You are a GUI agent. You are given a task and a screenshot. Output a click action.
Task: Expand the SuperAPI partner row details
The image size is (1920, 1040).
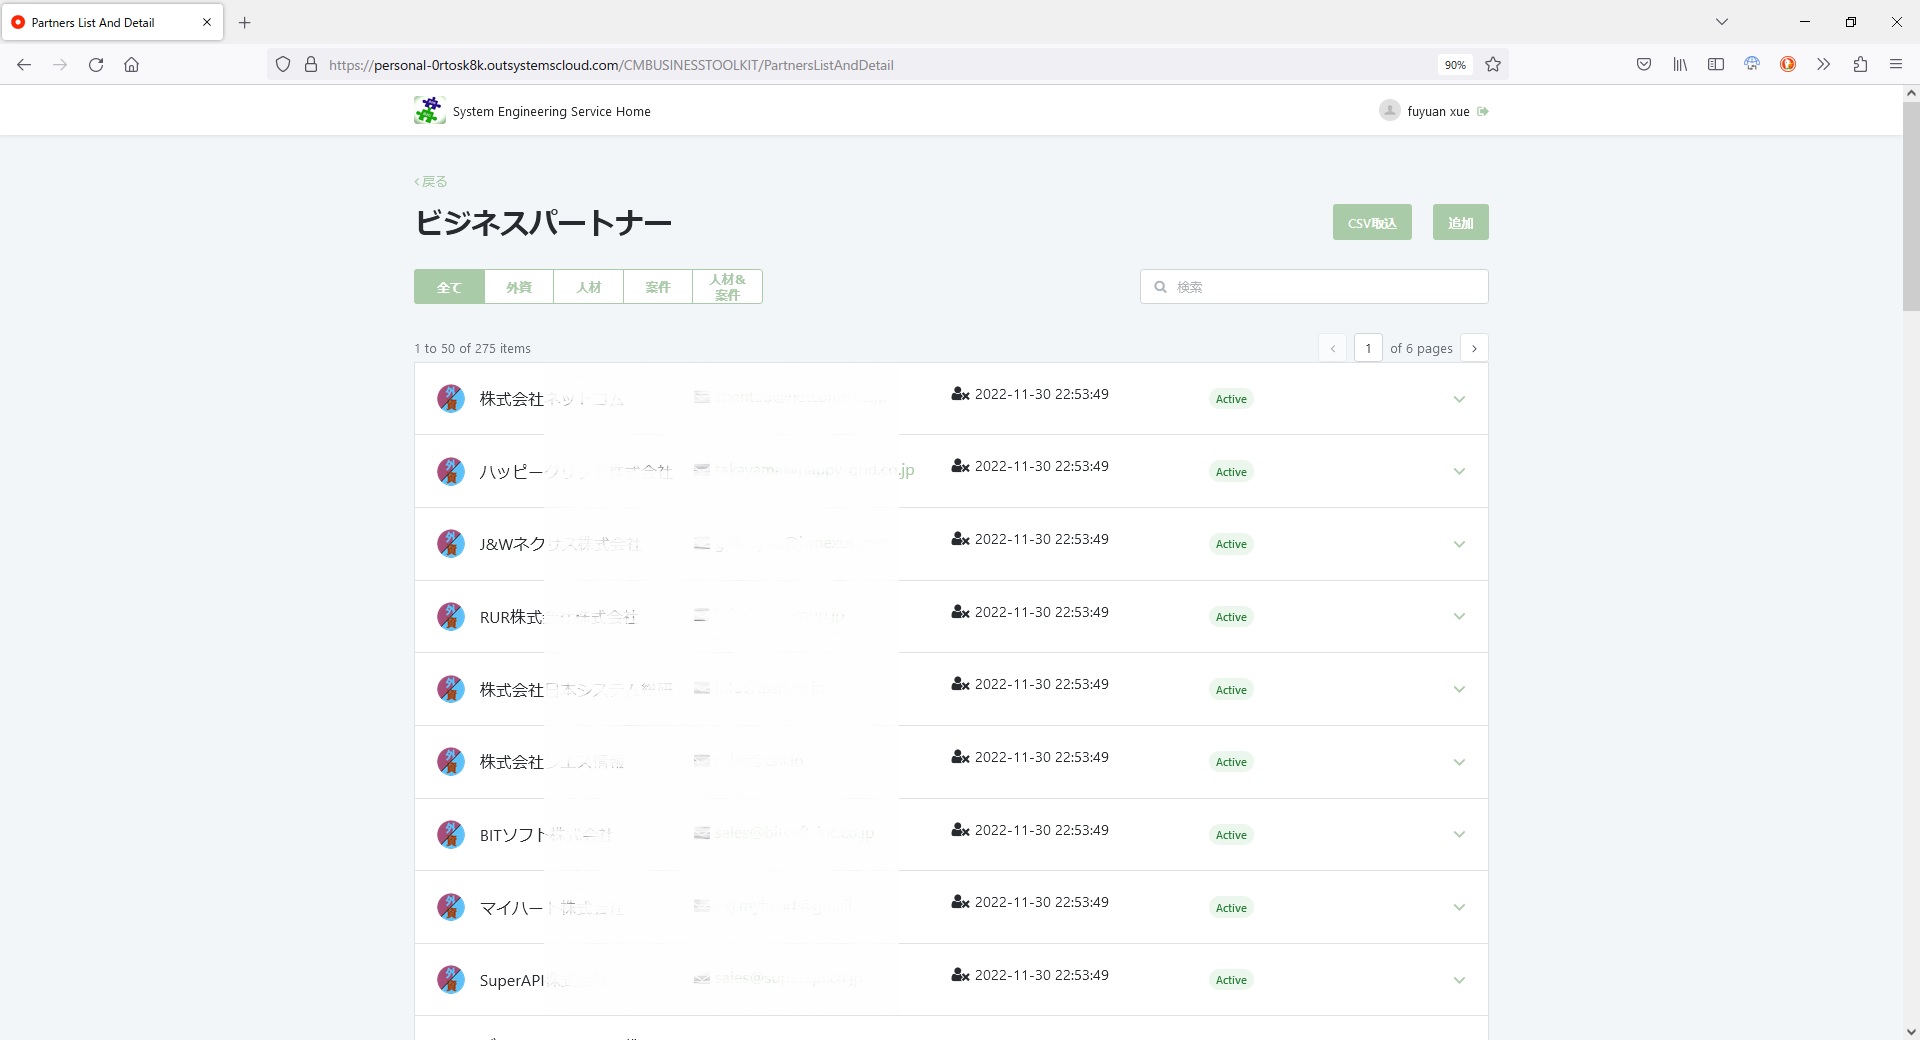pos(1459,980)
